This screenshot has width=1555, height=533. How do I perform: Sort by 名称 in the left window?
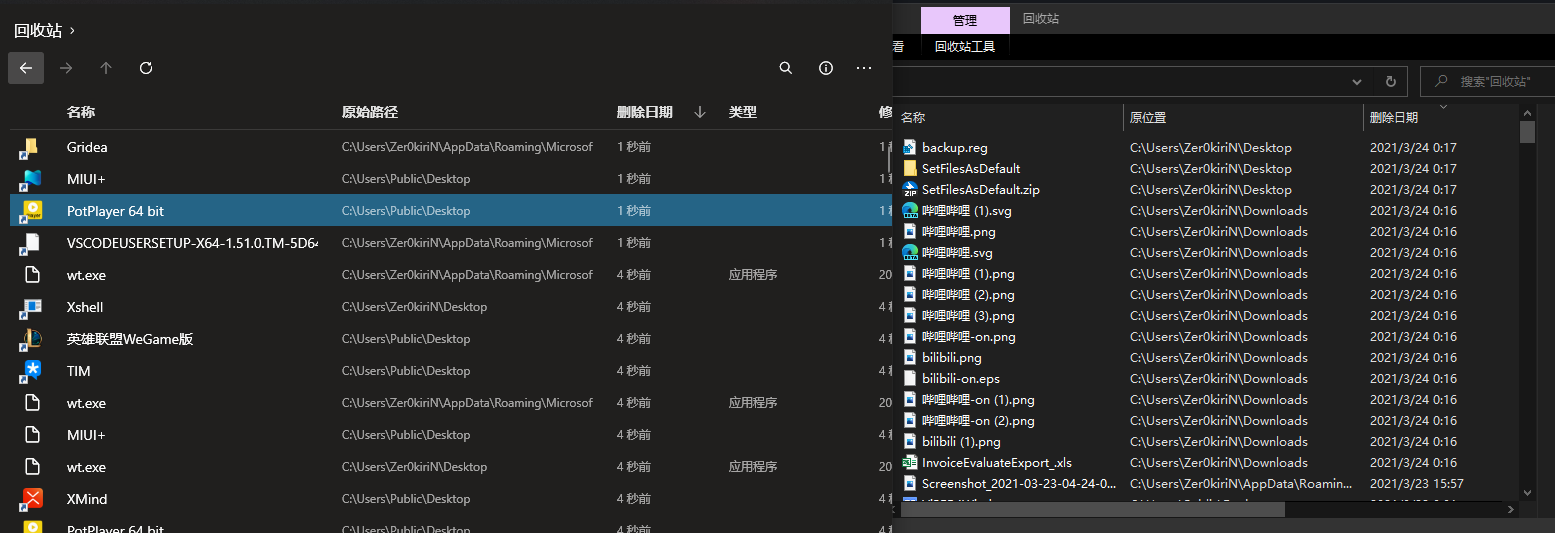point(81,112)
